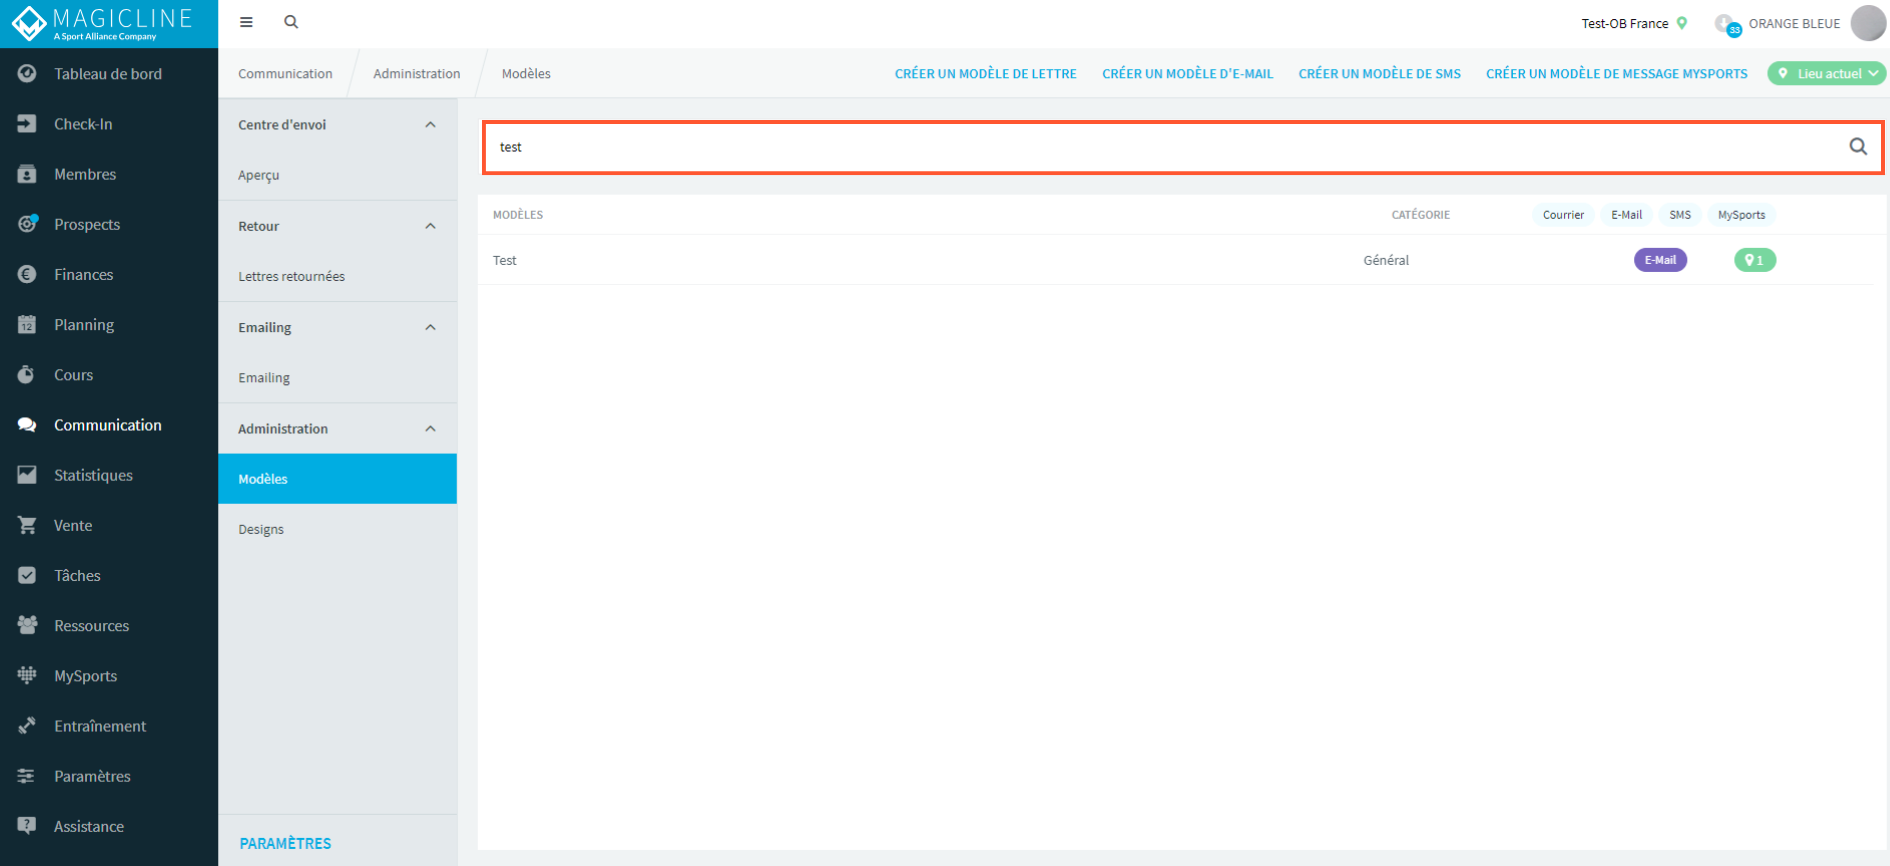Open Tableau de bord in the sidebar
1890x866 pixels.
[108, 73]
